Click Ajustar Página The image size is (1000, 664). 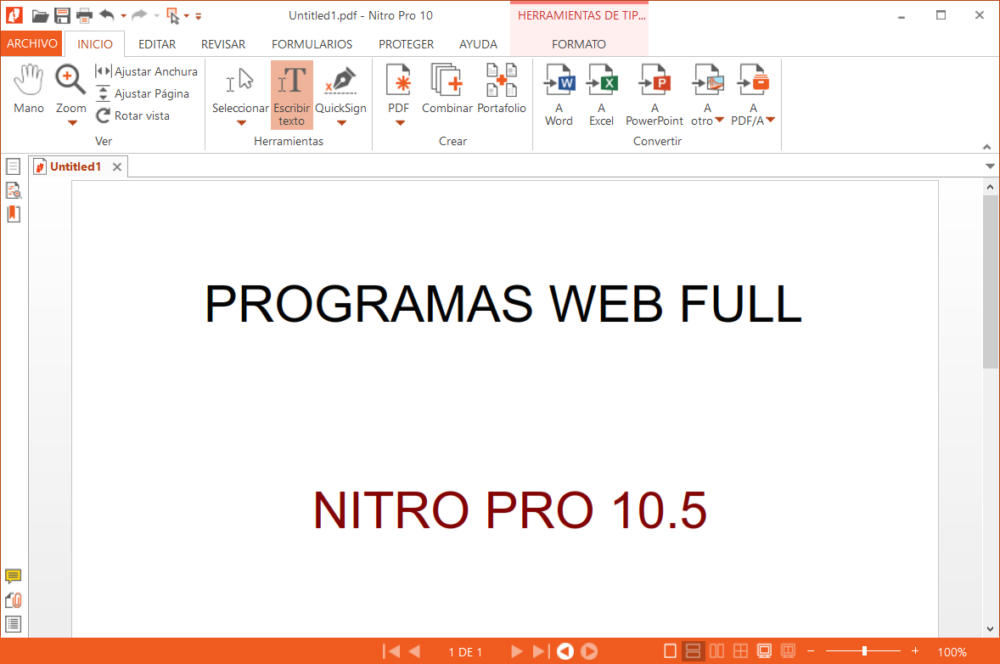[x=143, y=94]
